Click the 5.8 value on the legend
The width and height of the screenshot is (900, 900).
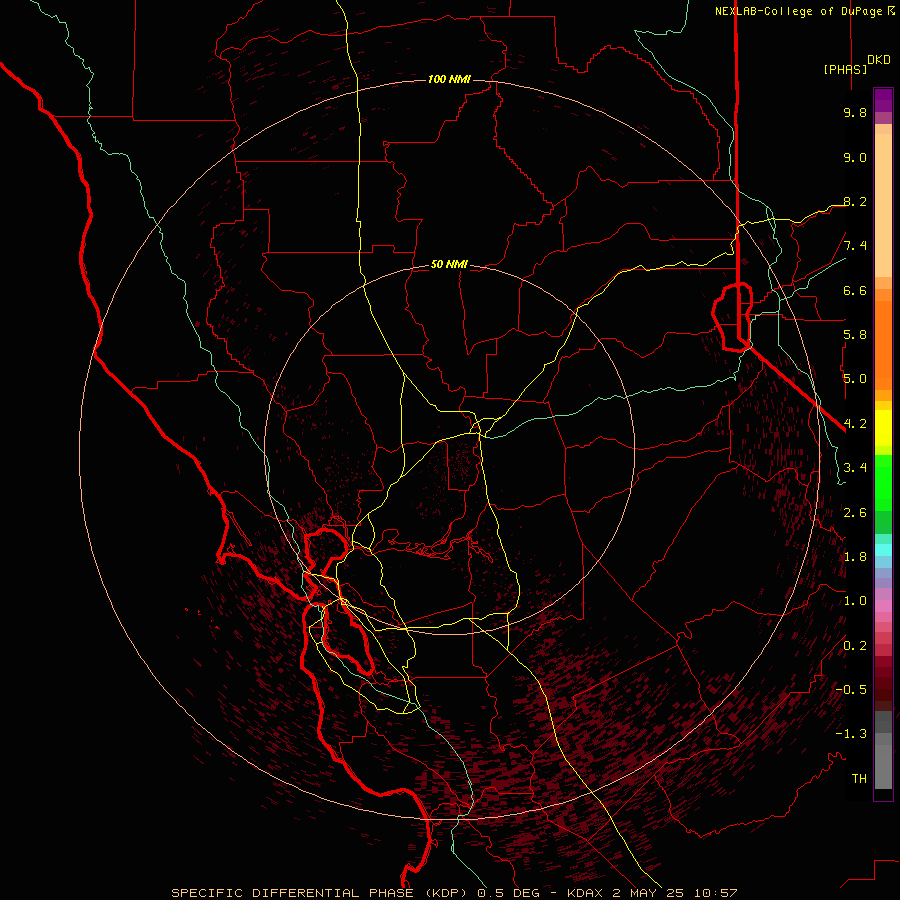coord(855,335)
